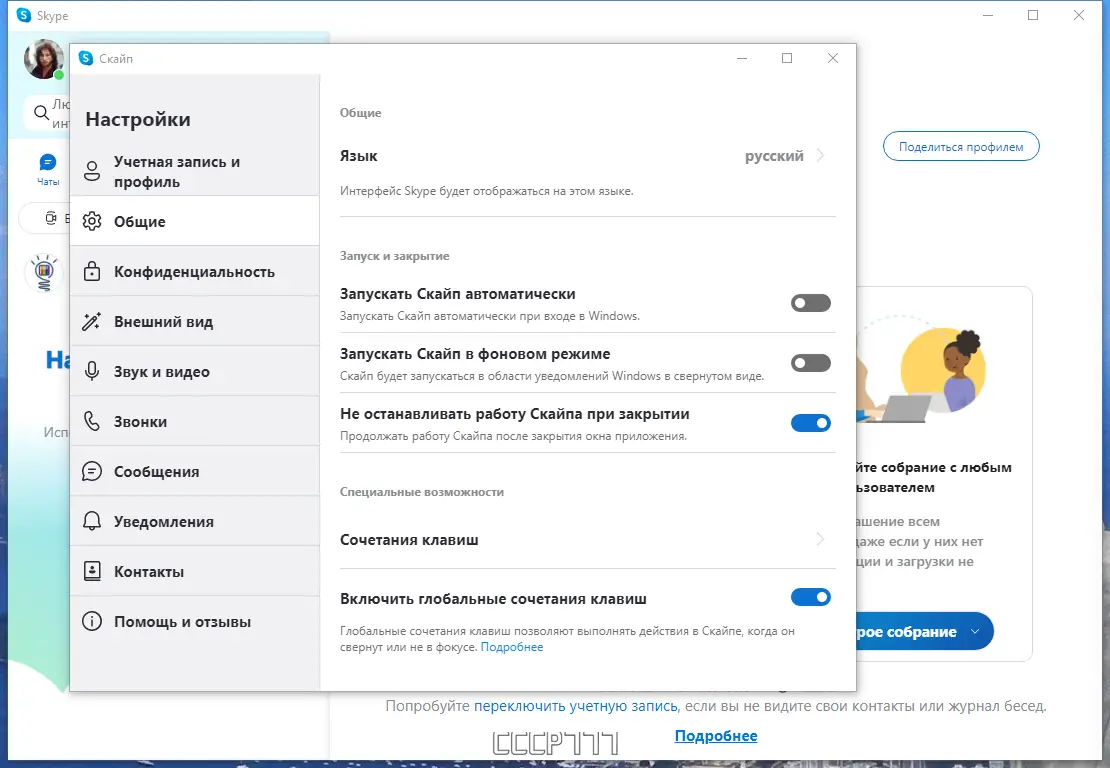Viewport: 1110px width, 768px height.
Task: Click the contact card icon for Контакты
Action: (x=92, y=571)
